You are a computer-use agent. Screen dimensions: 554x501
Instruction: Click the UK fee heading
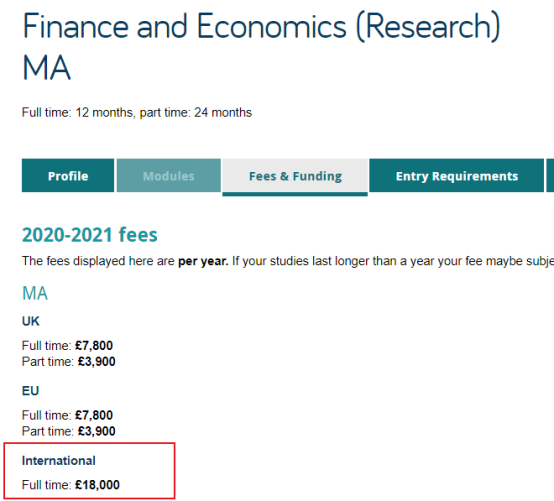[x=31, y=321]
